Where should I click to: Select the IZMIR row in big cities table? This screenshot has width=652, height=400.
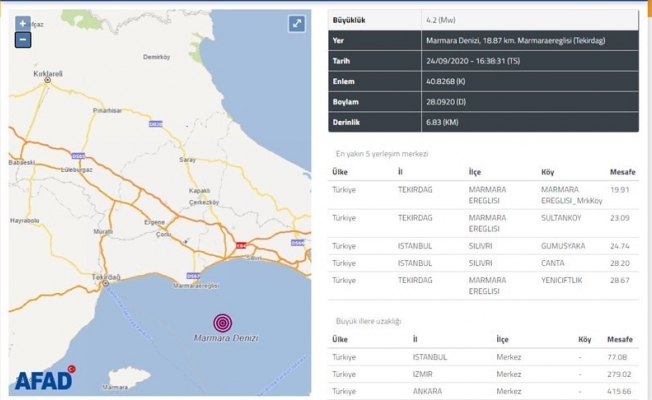pos(483,376)
